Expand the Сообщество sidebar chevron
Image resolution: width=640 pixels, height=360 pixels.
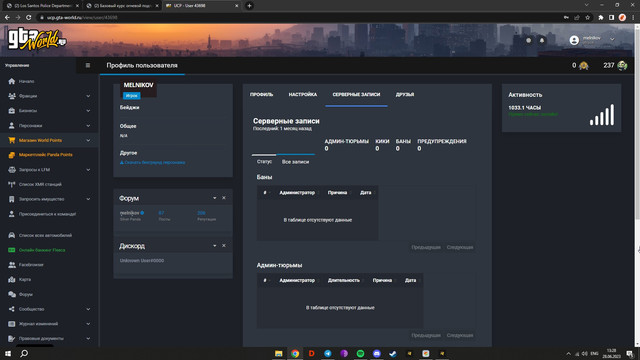click(x=88, y=309)
